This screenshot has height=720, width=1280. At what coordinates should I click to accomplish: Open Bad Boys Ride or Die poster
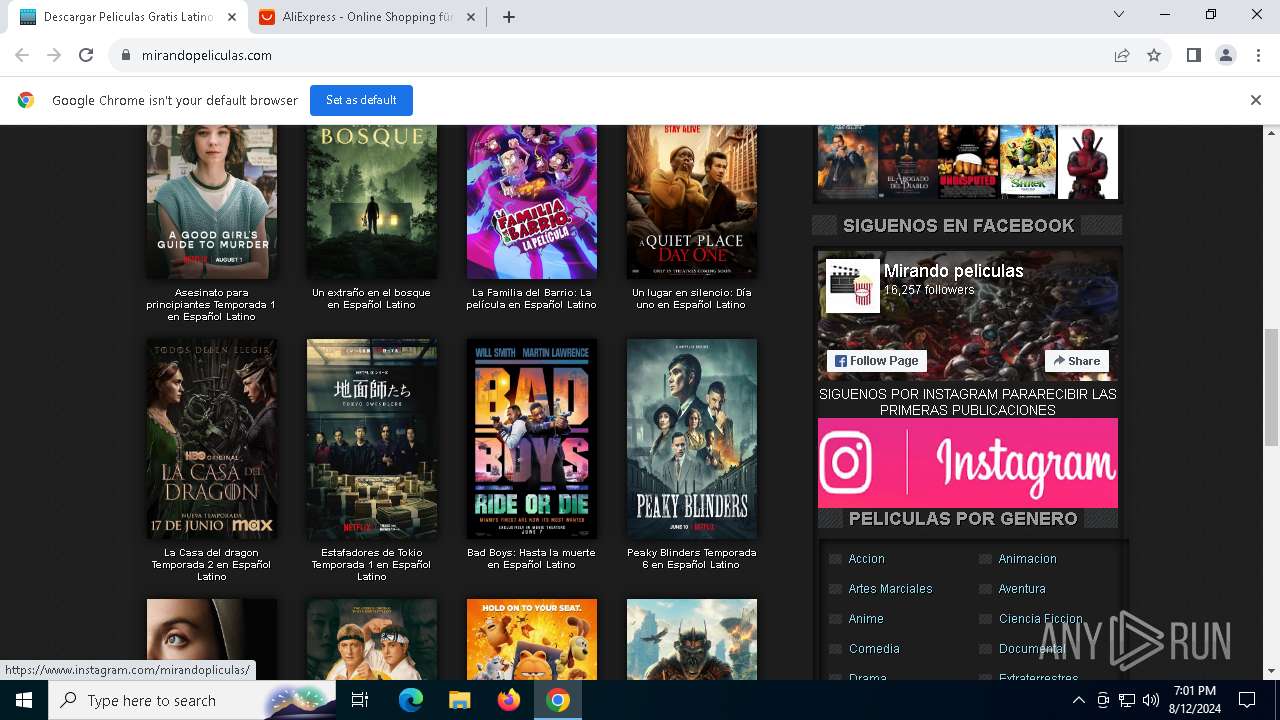coord(532,439)
